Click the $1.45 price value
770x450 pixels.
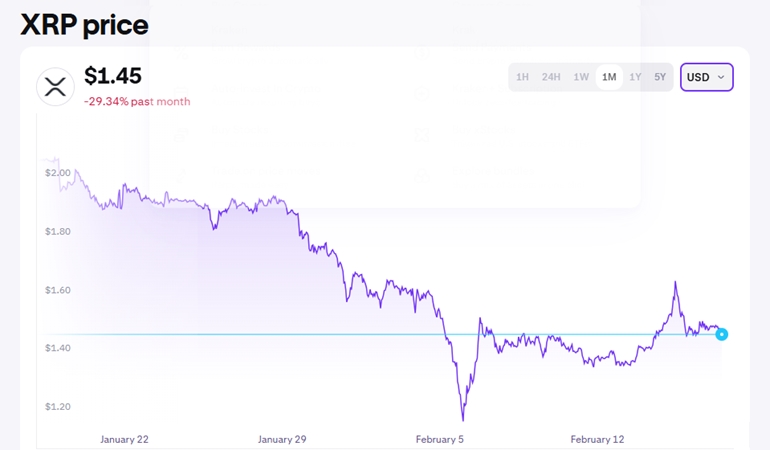pyautogui.click(x=113, y=76)
